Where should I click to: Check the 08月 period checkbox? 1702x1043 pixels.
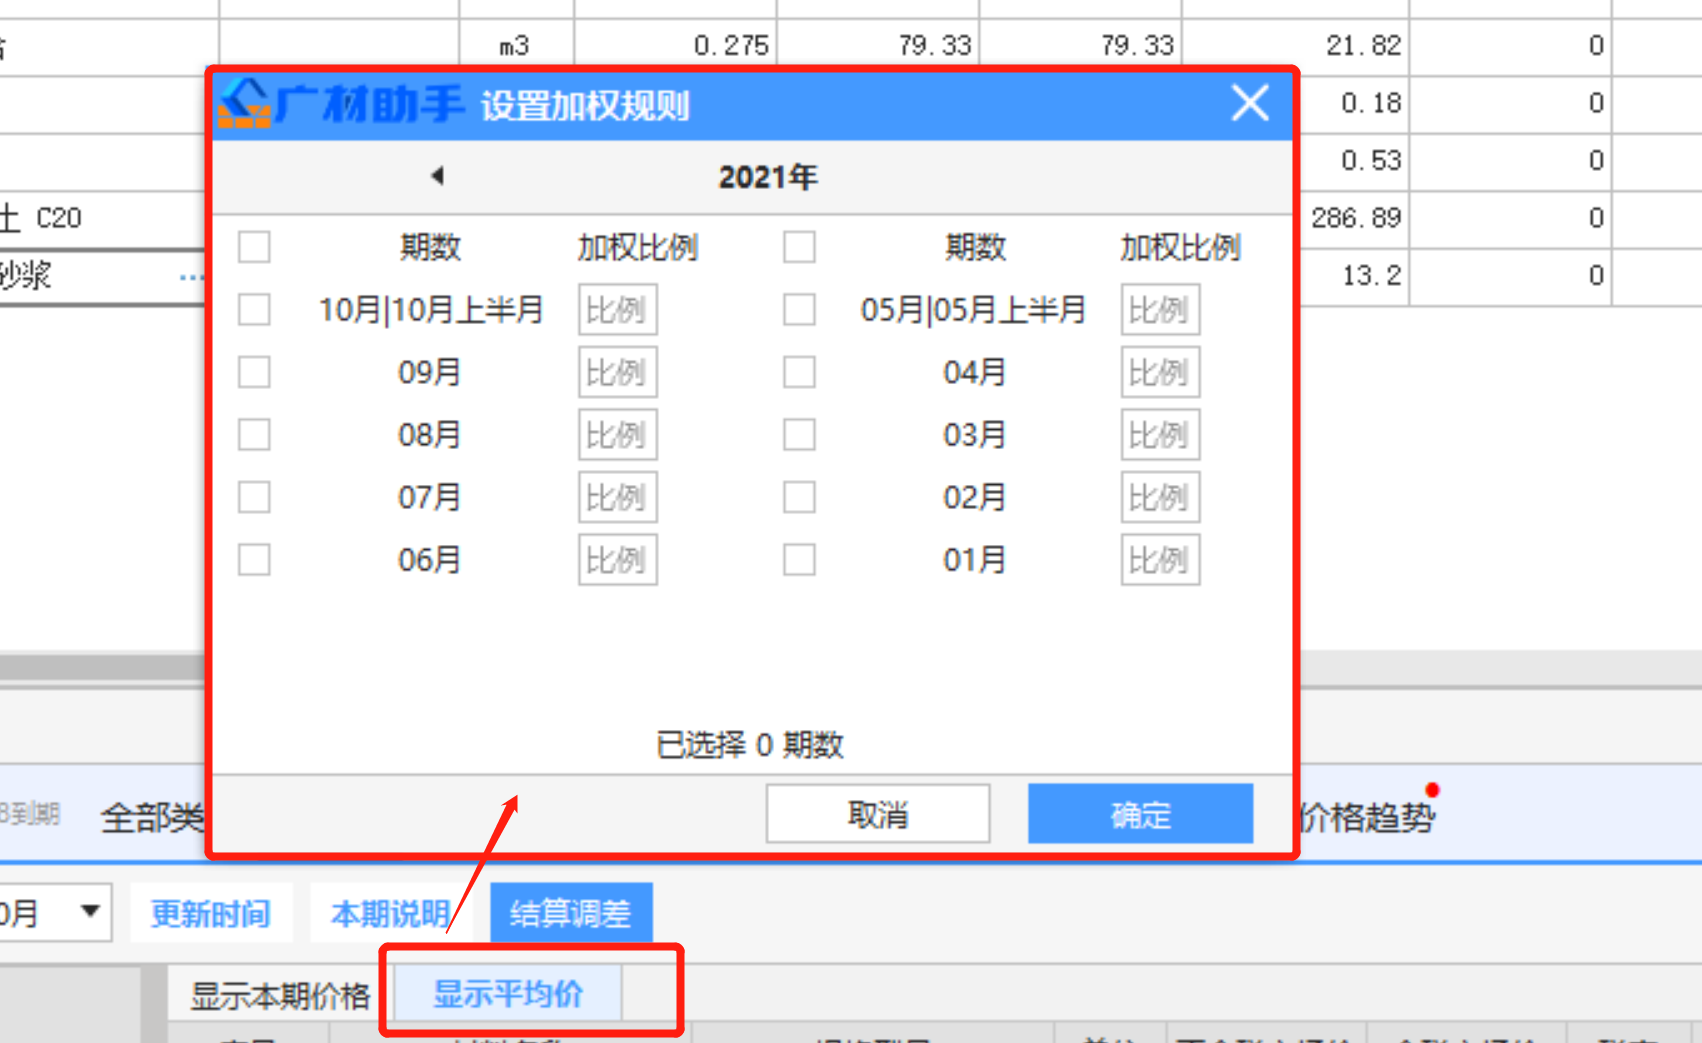point(254,435)
